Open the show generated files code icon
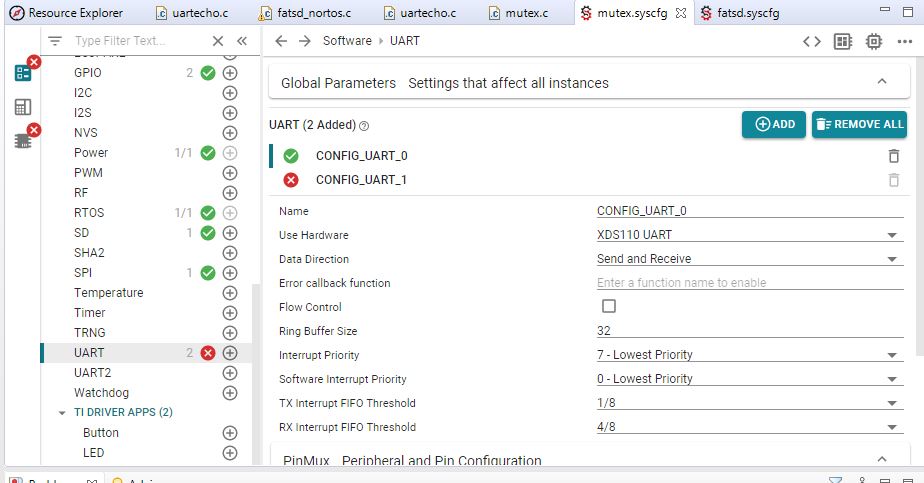Image resolution: width=924 pixels, height=483 pixels. (812, 41)
